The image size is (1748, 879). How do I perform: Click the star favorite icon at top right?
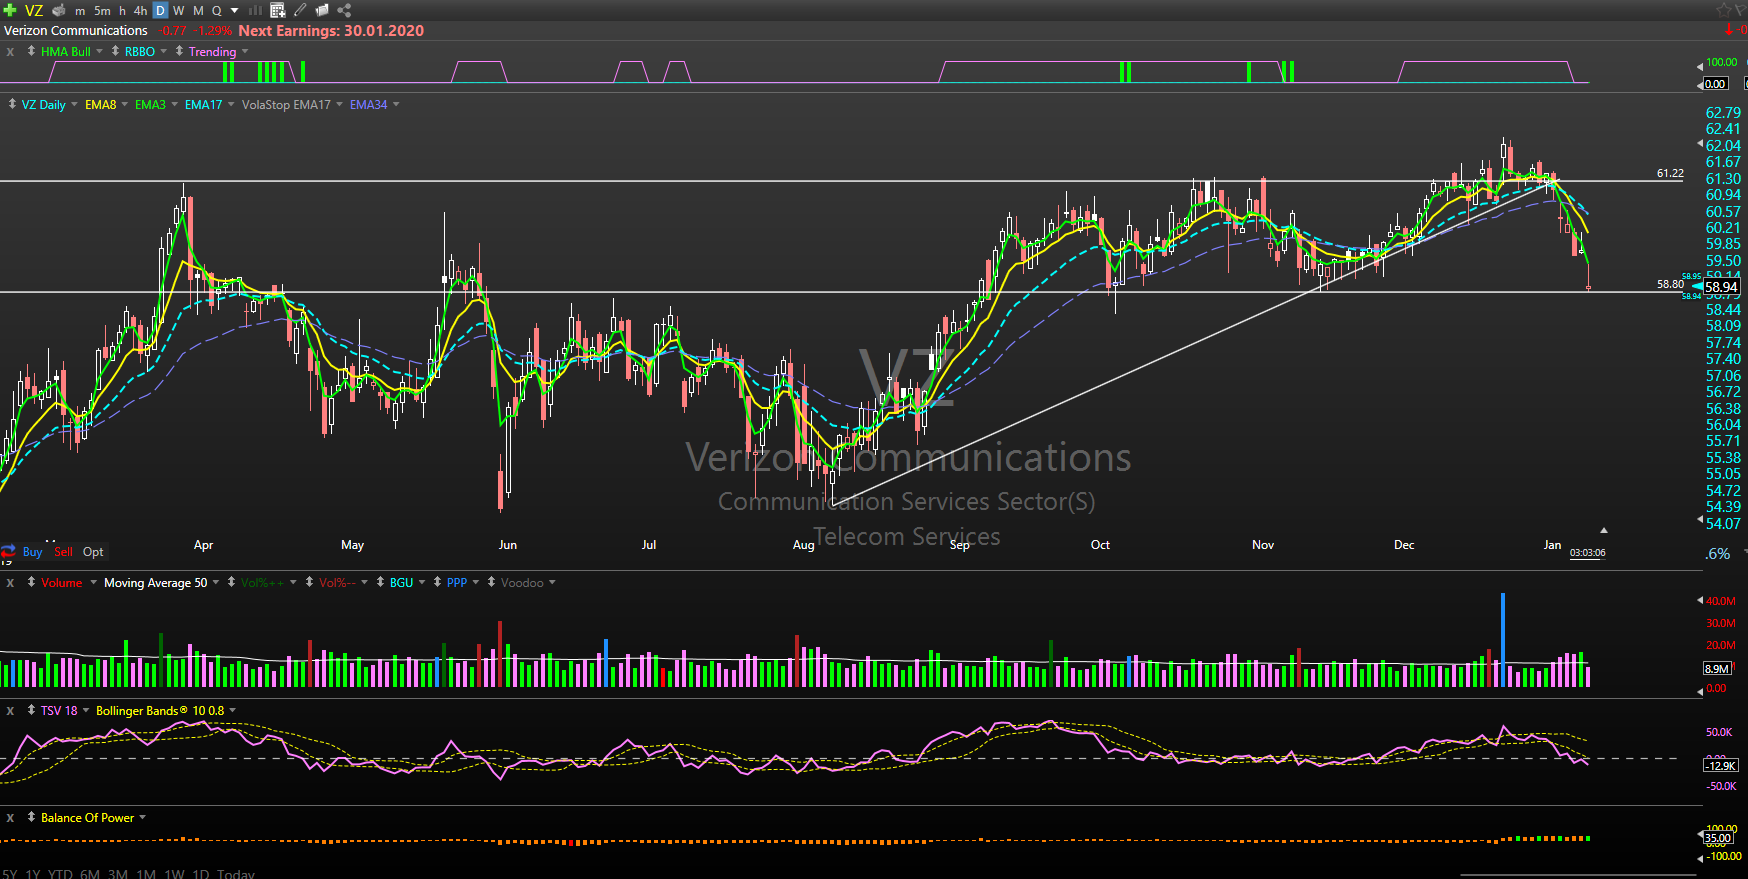coord(1724,10)
